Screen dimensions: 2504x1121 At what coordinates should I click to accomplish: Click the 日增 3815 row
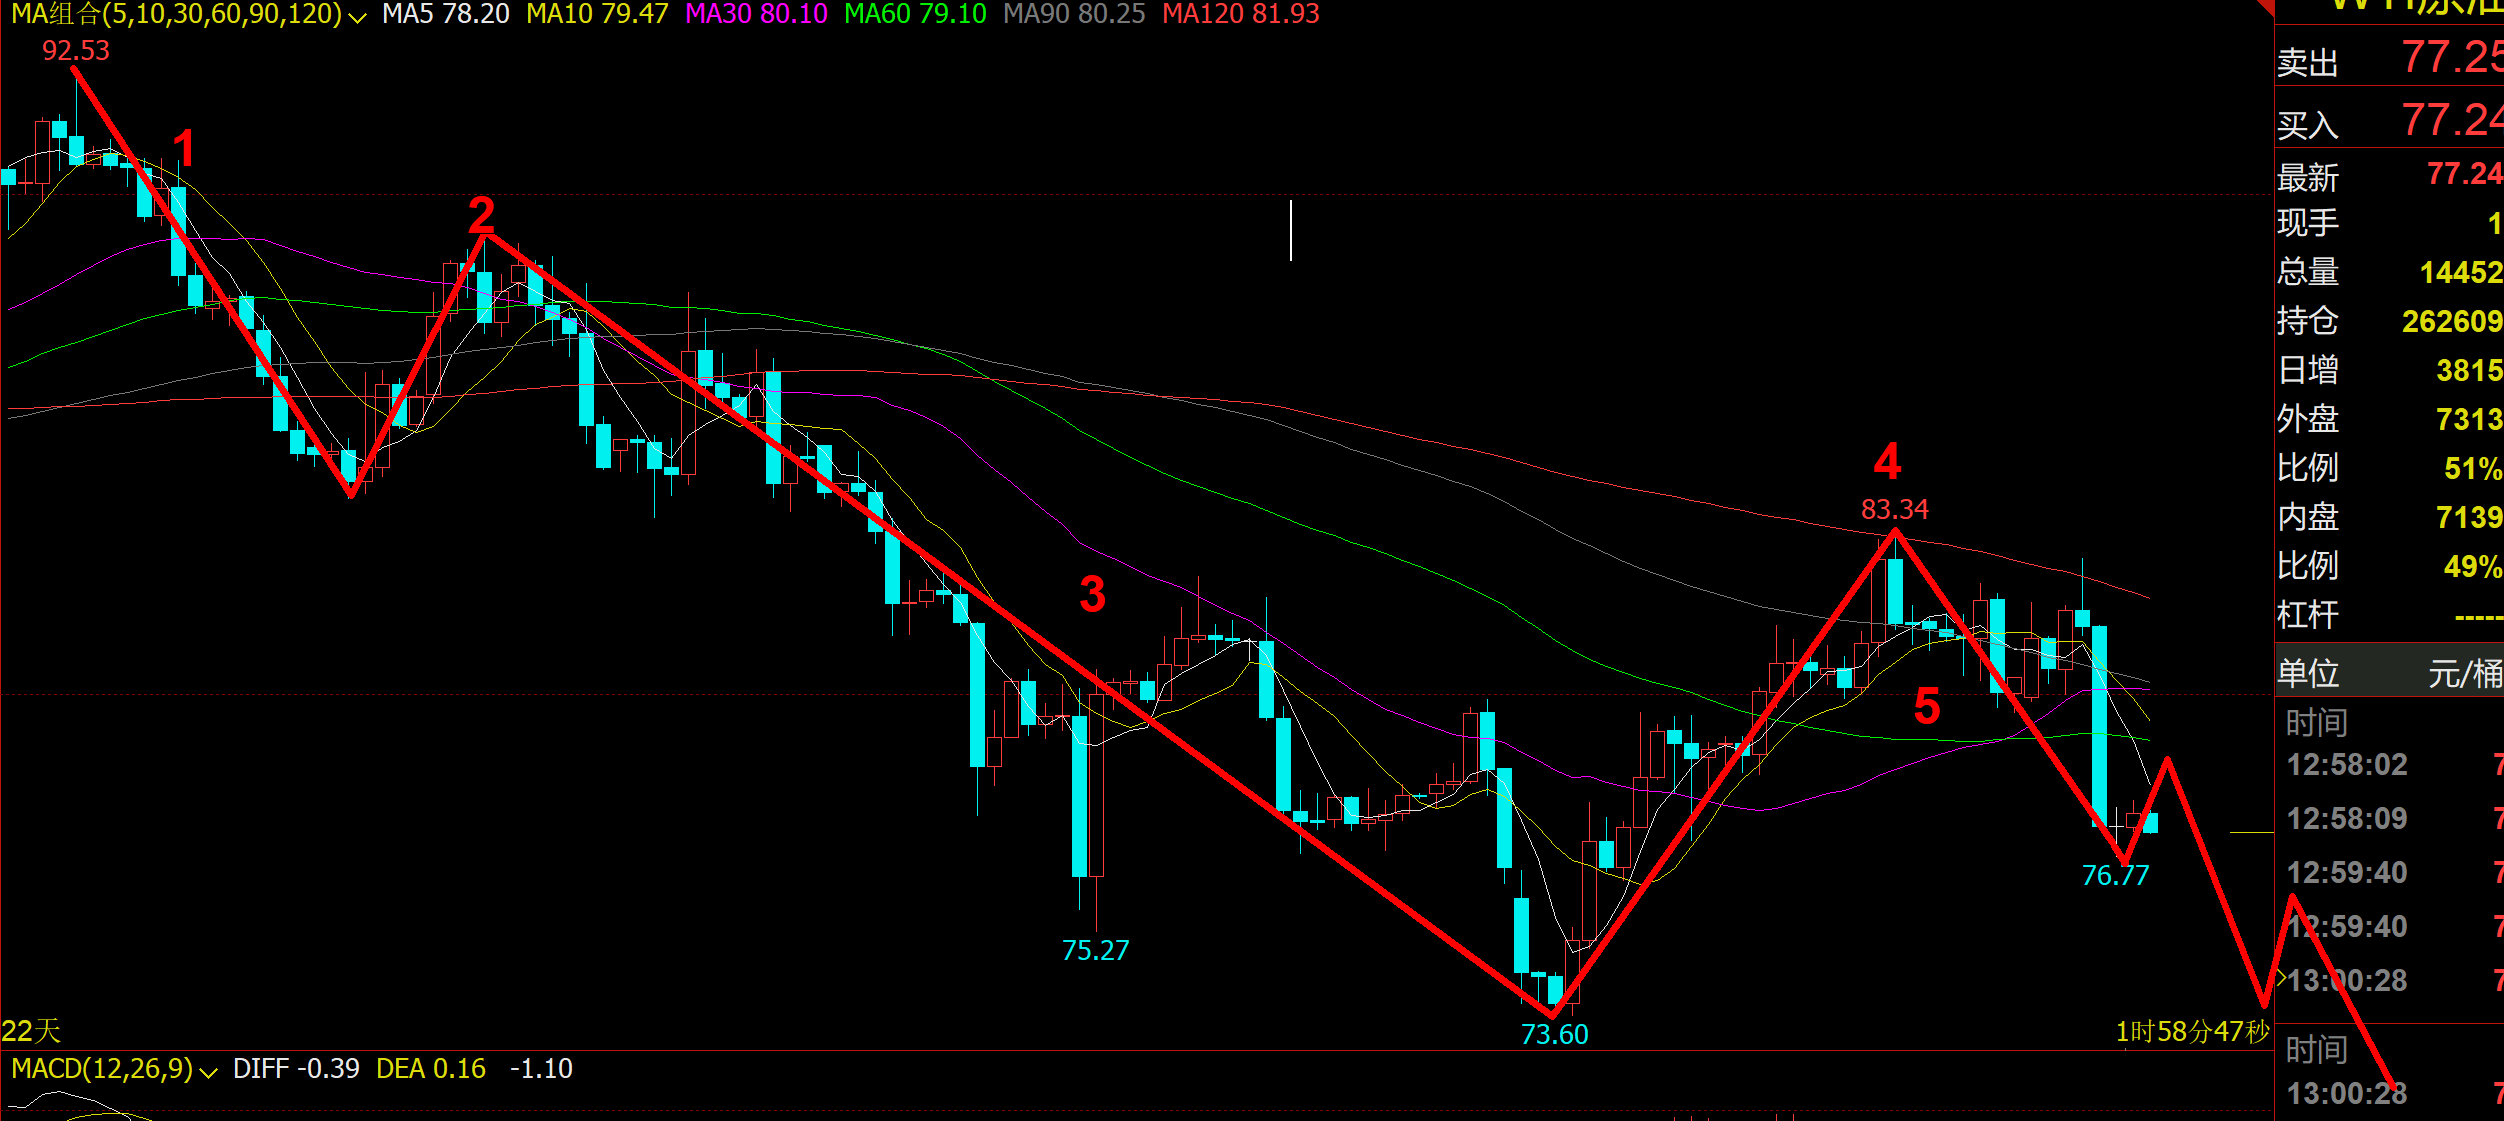(2390, 370)
